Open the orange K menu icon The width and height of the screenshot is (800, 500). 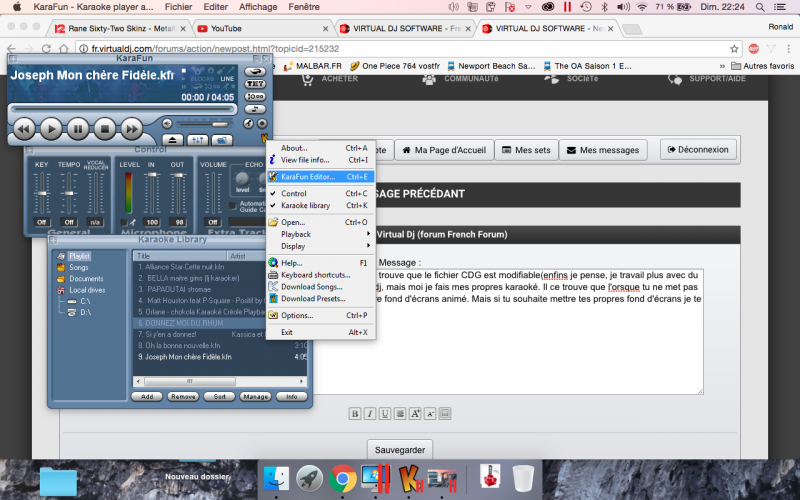point(264,138)
